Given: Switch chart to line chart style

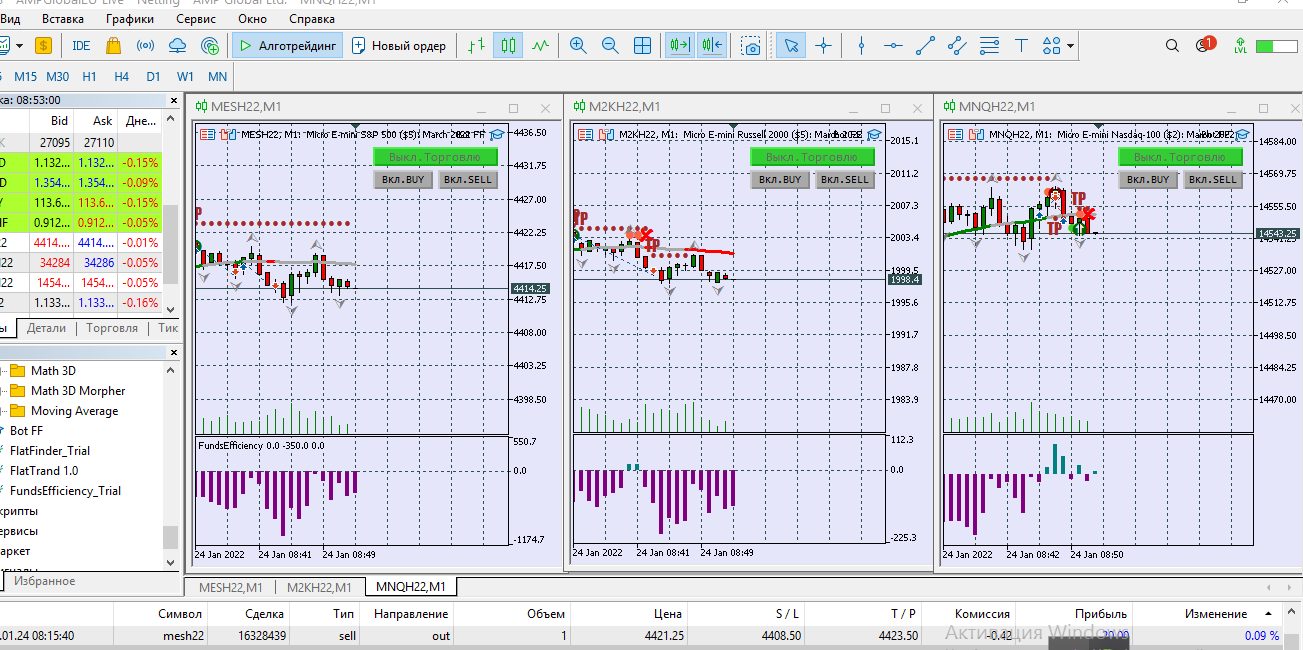Looking at the screenshot, I should click(x=540, y=45).
